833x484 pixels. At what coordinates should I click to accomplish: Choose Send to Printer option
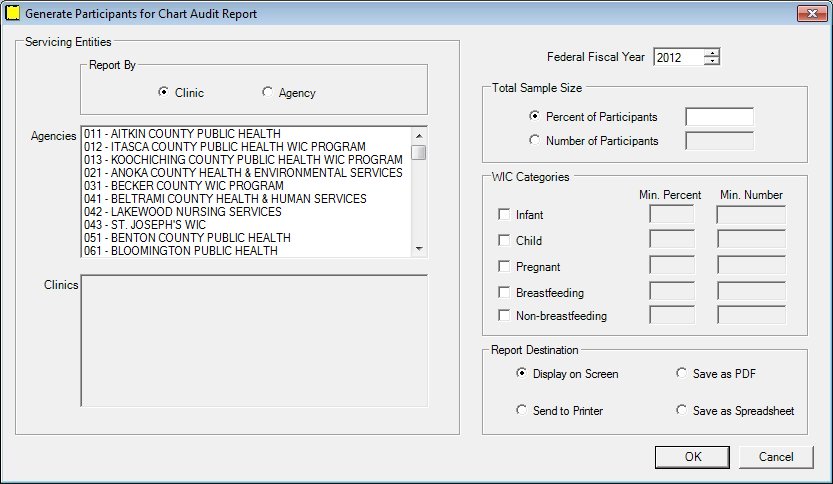[x=522, y=410]
